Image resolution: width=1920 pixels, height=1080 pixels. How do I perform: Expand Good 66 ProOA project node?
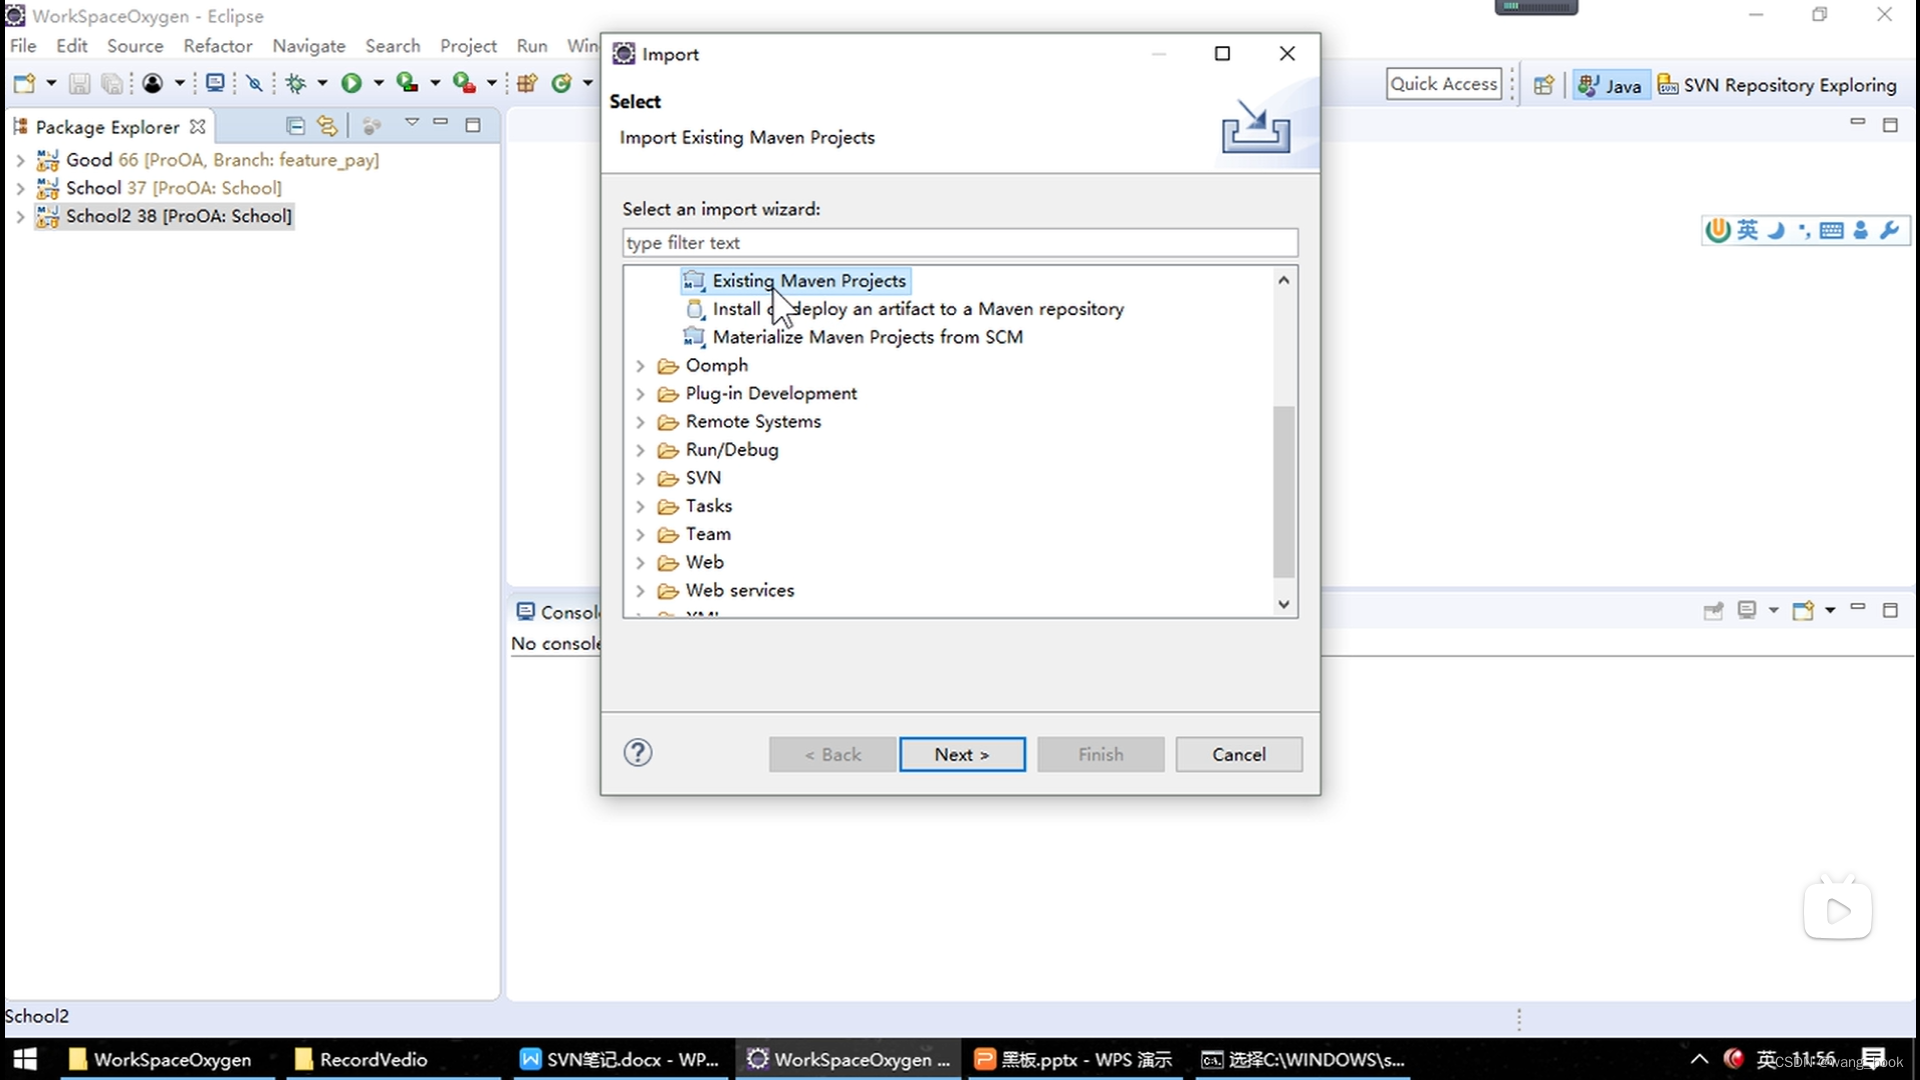click(21, 158)
